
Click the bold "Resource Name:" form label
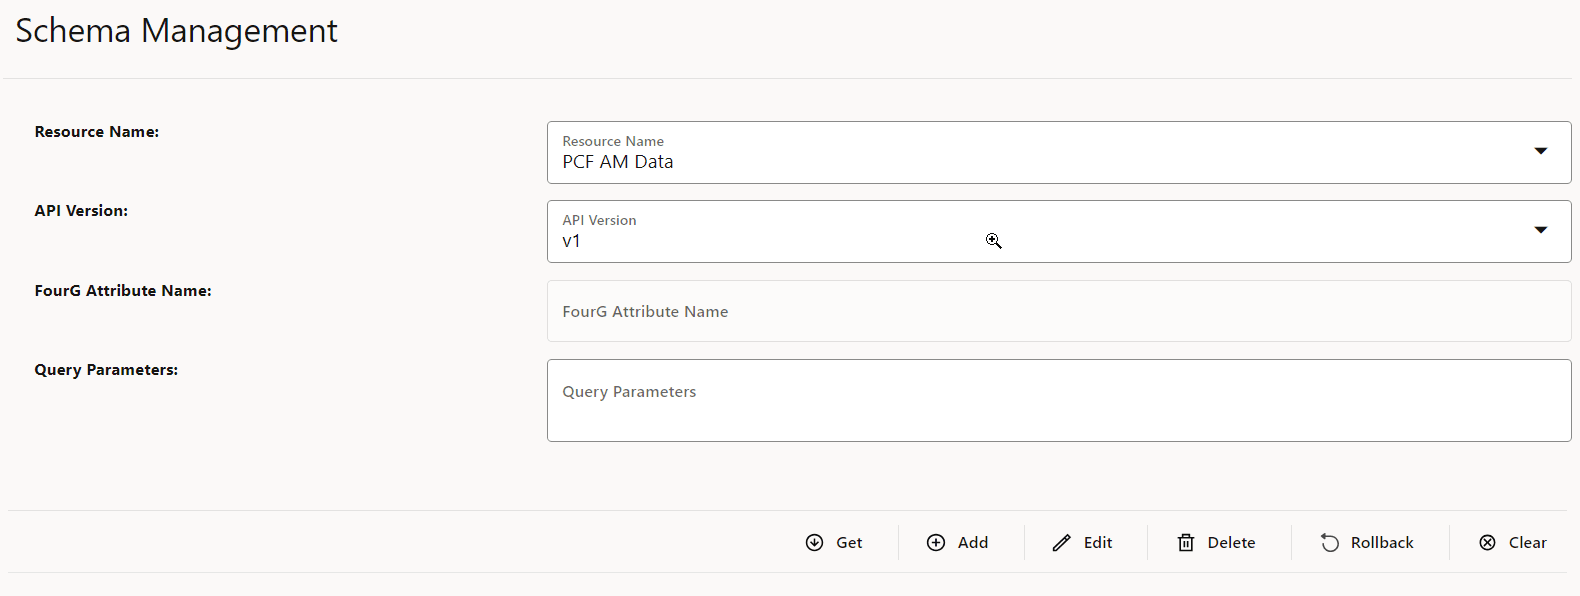pyautogui.click(x=97, y=132)
